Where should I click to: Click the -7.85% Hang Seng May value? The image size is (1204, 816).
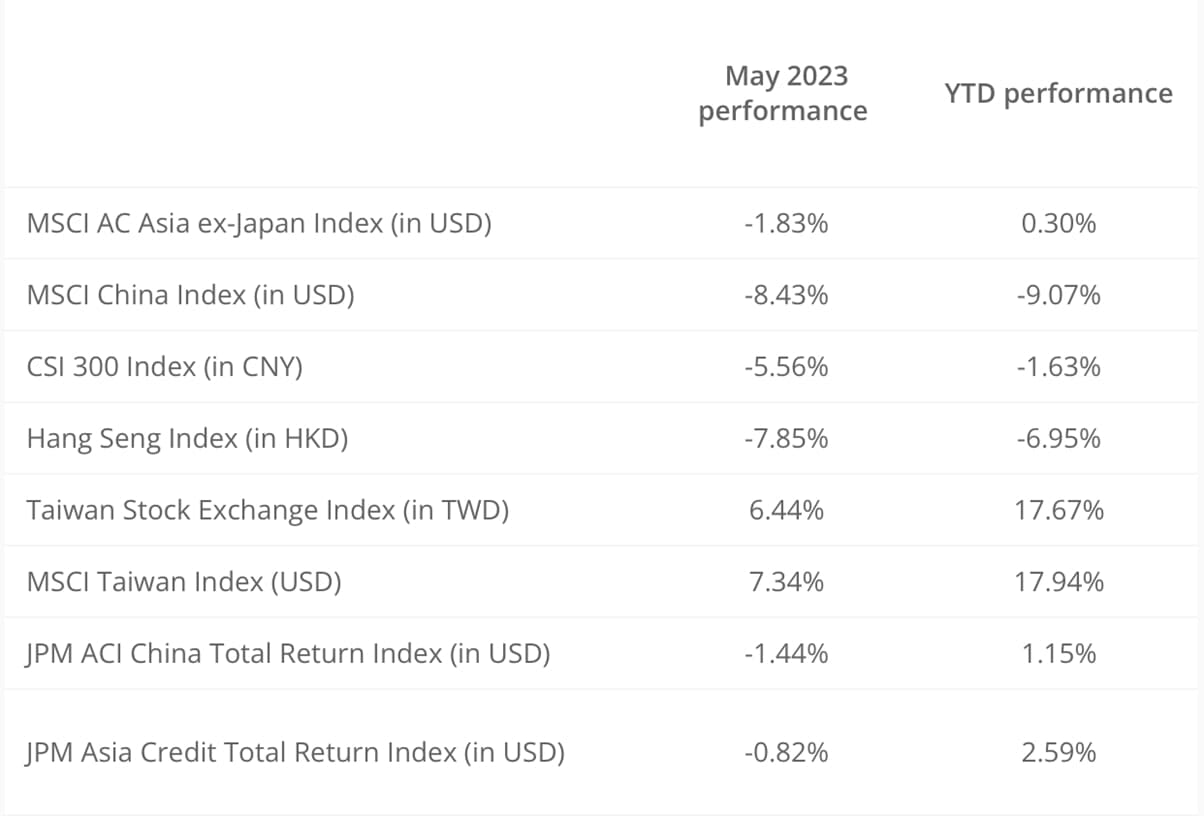pos(785,438)
